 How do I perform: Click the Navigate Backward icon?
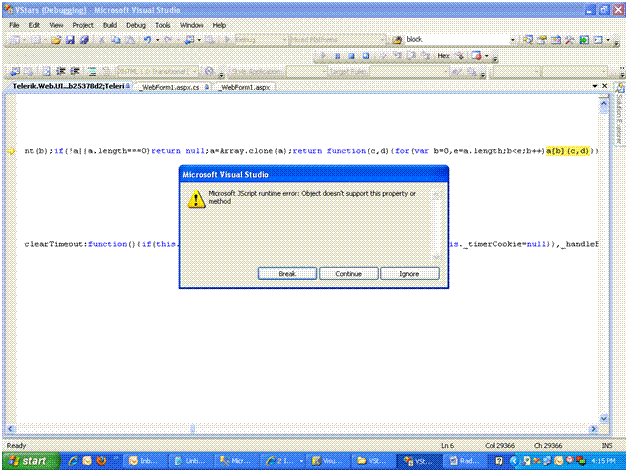tap(189, 40)
